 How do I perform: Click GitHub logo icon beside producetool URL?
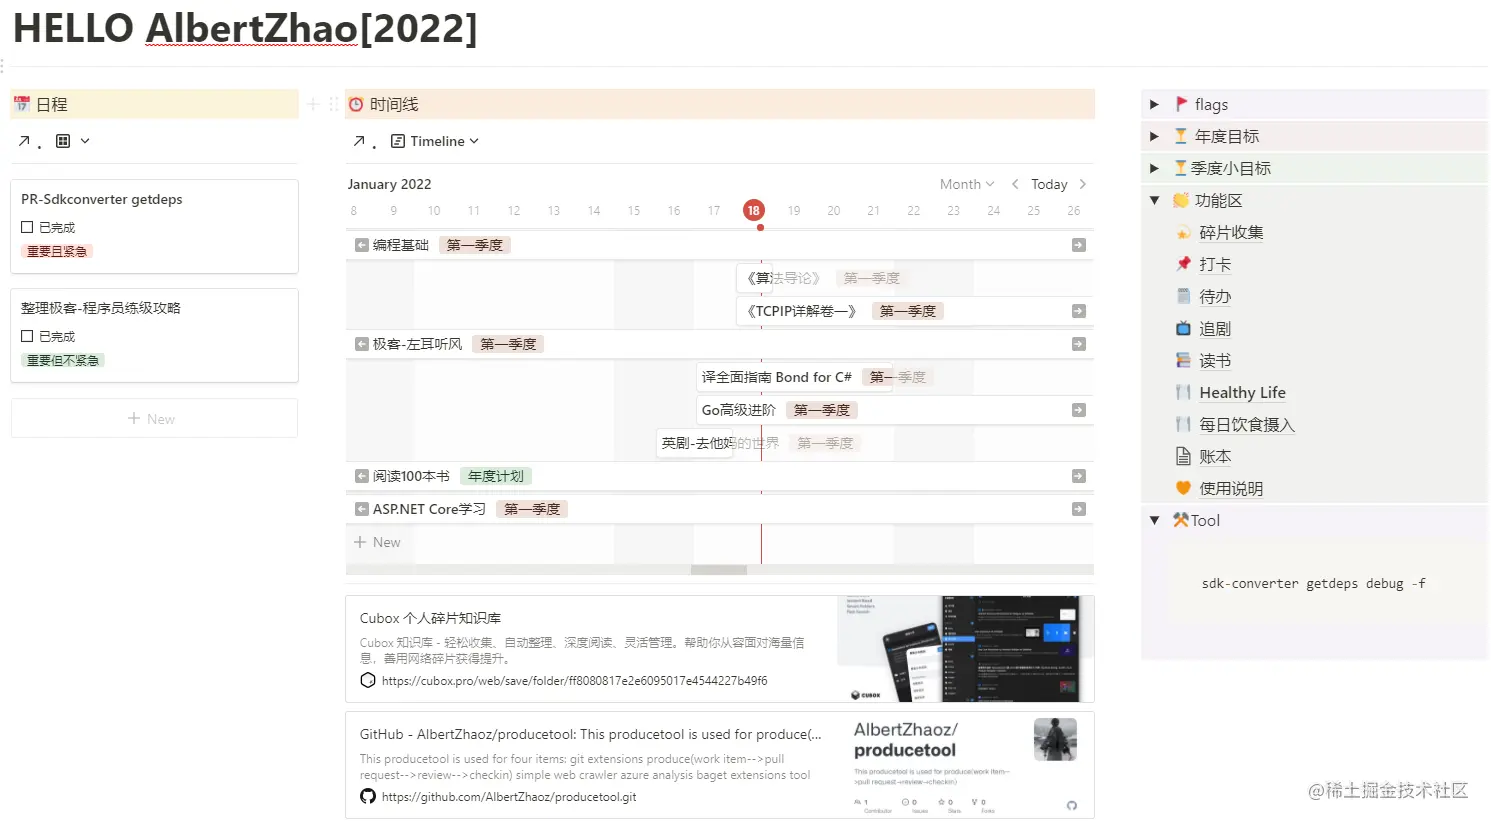(368, 796)
